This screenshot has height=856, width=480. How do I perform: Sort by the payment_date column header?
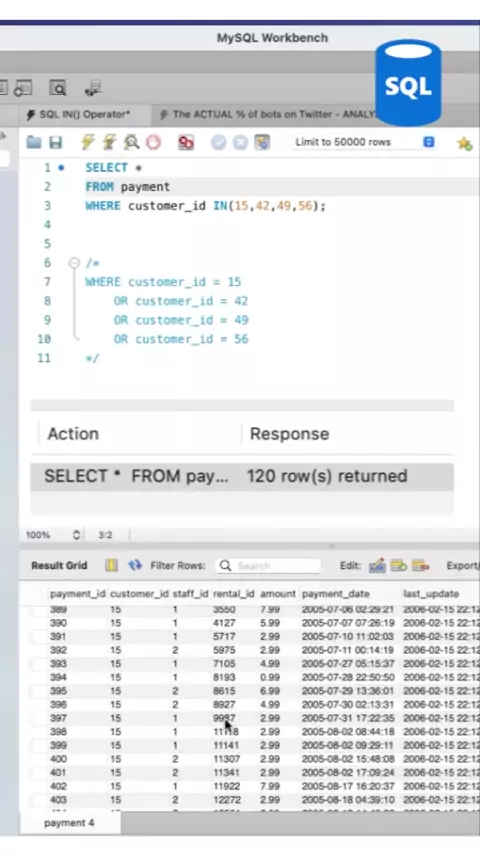coord(335,593)
